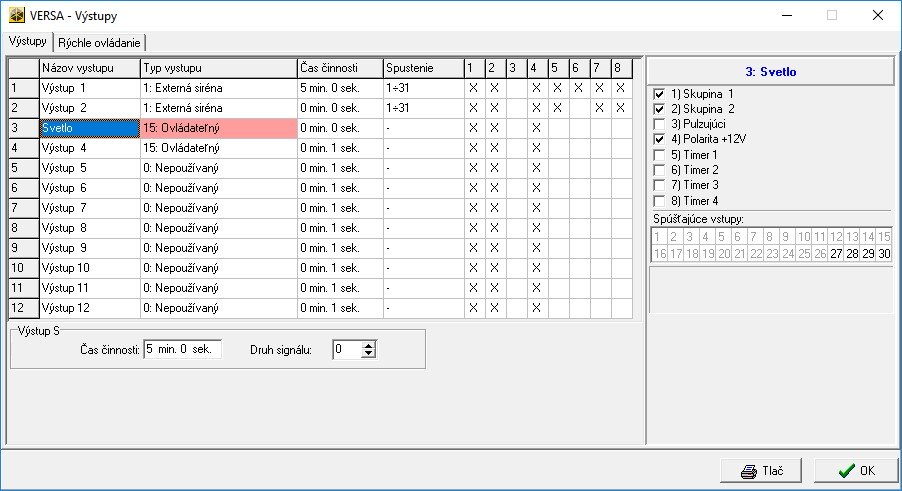Click the VERSA application icon in title bar
The width and height of the screenshot is (902, 491).
coord(15,15)
